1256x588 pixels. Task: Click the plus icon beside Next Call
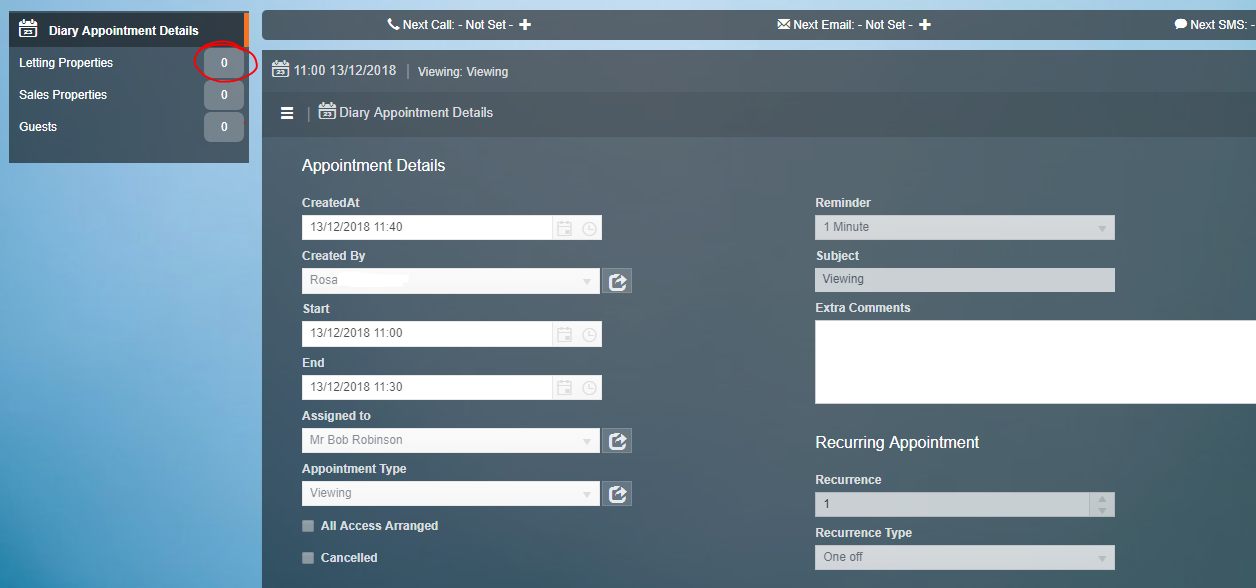click(525, 24)
